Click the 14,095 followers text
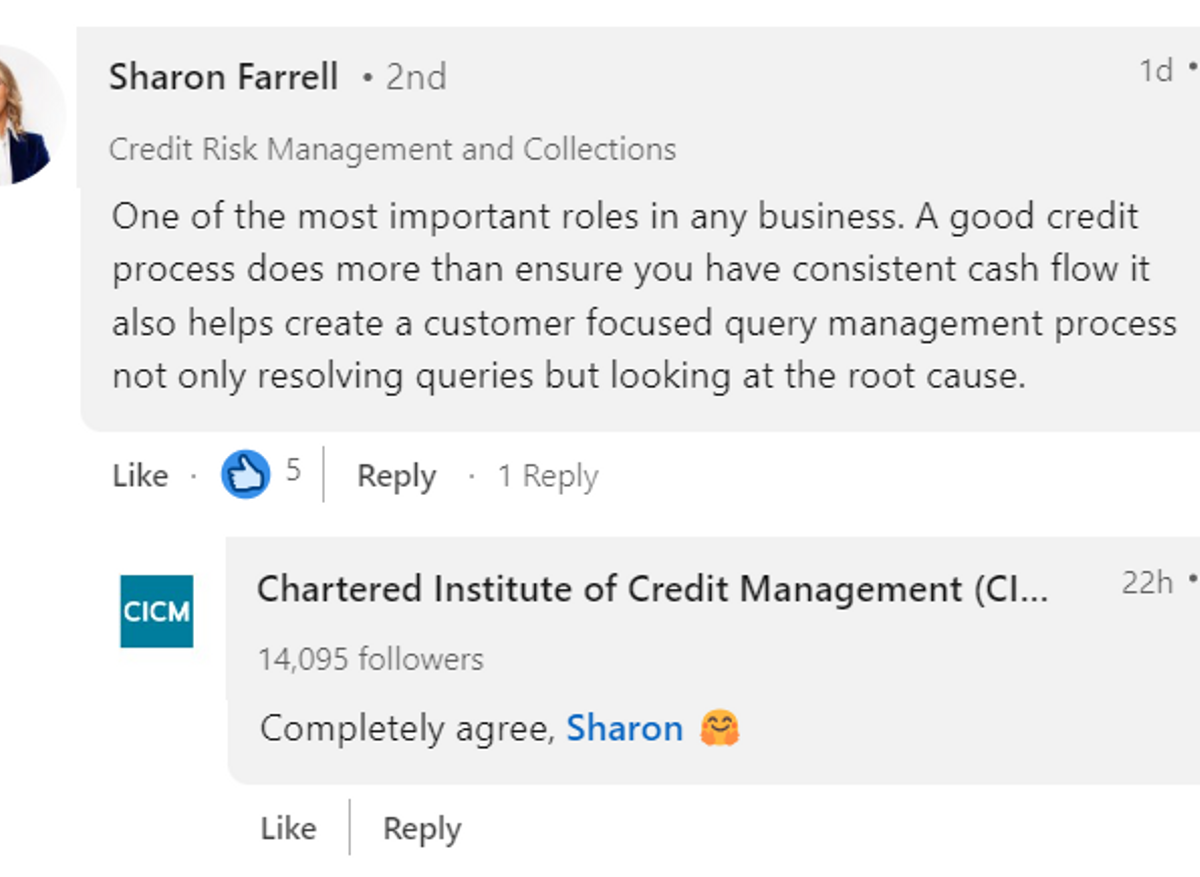This screenshot has width=1200, height=877. [x=371, y=659]
